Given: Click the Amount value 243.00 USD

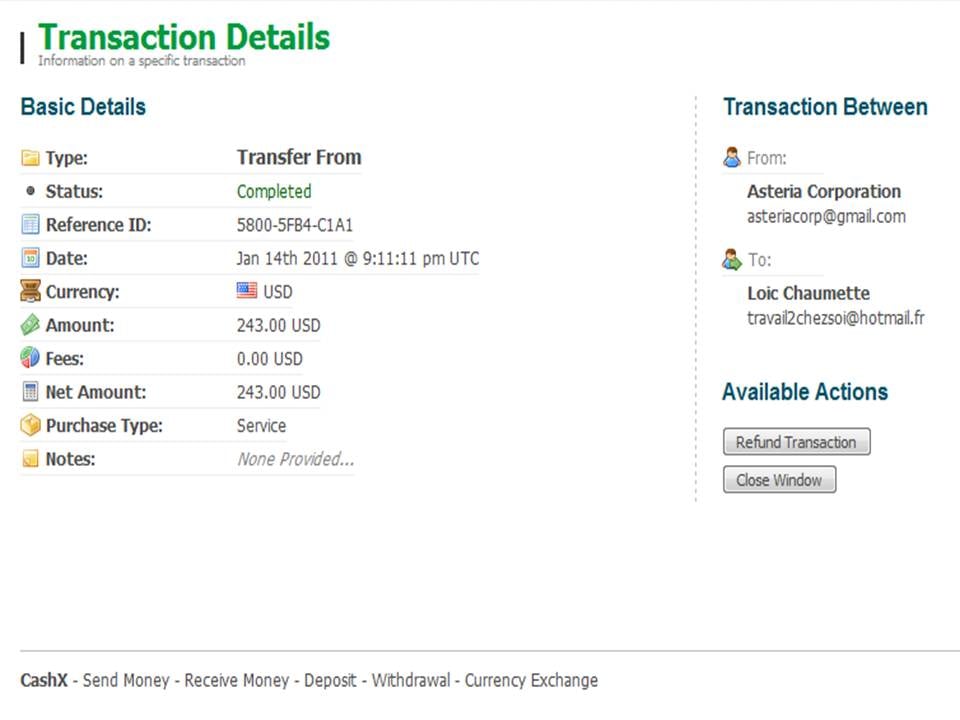Looking at the screenshot, I should pyautogui.click(x=279, y=325).
